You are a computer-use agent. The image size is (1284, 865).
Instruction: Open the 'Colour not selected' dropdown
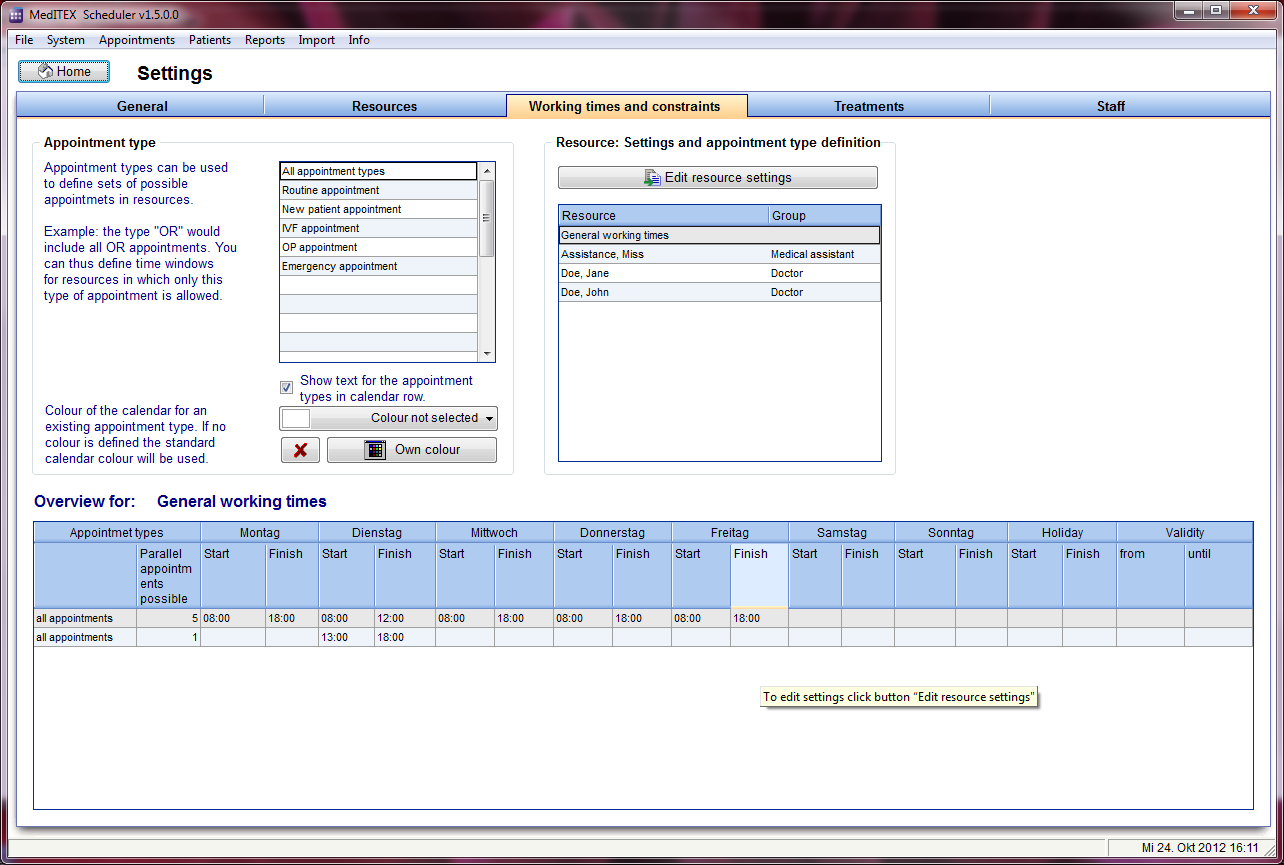pyautogui.click(x=388, y=418)
